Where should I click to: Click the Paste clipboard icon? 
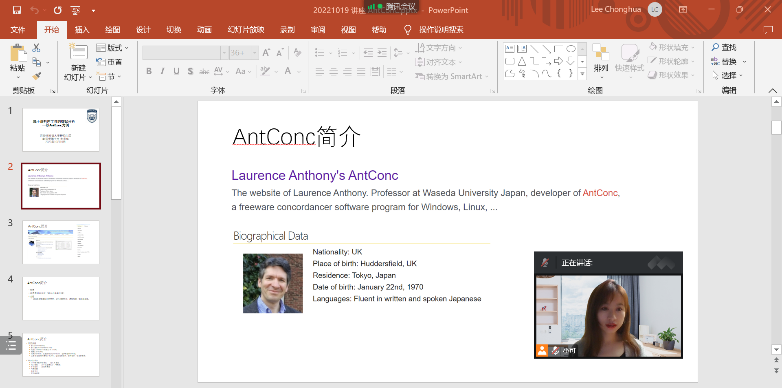(18, 54)
